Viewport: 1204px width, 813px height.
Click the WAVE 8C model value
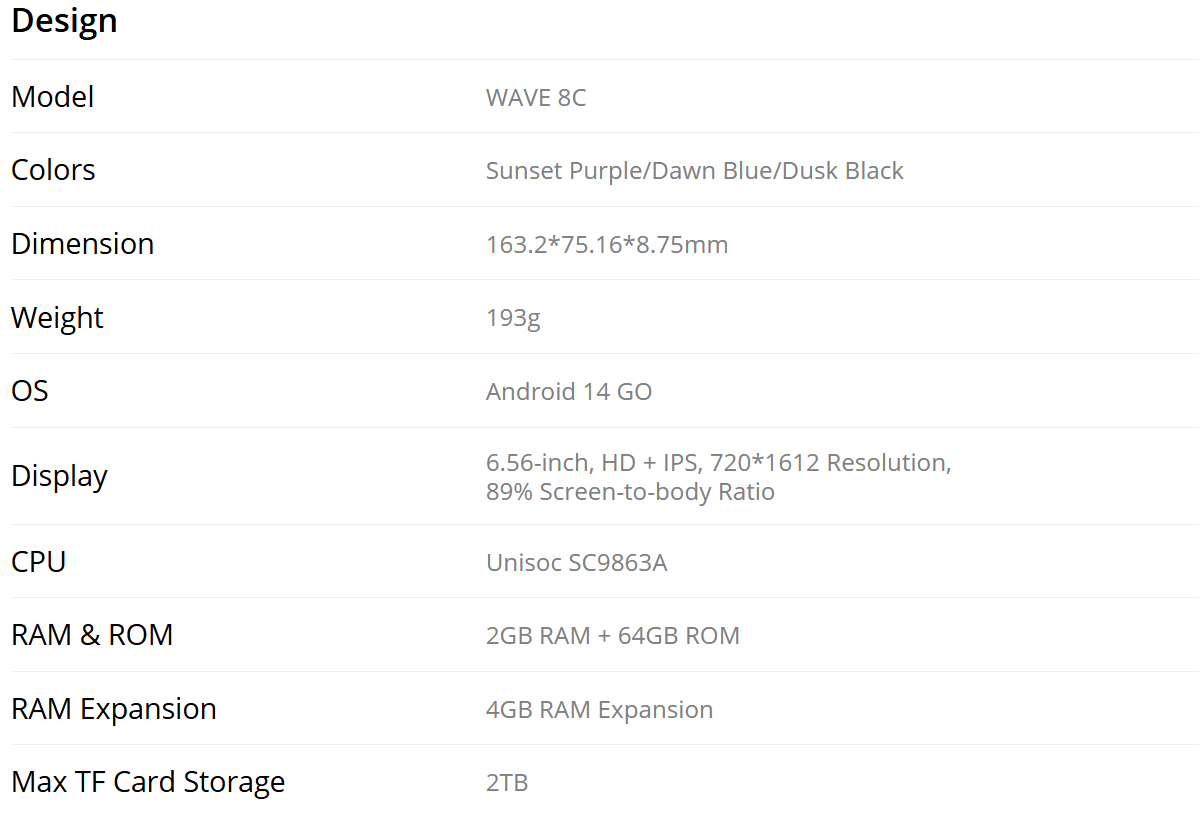[536, 98]
